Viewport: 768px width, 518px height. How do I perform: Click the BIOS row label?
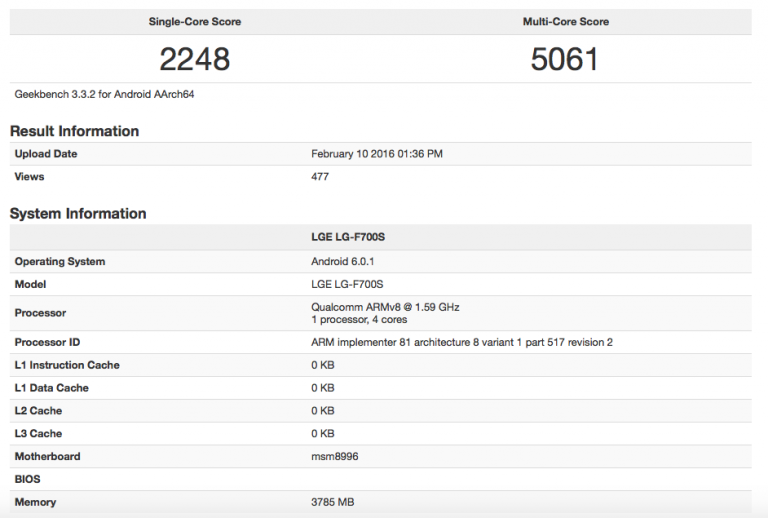click(28, 479)
